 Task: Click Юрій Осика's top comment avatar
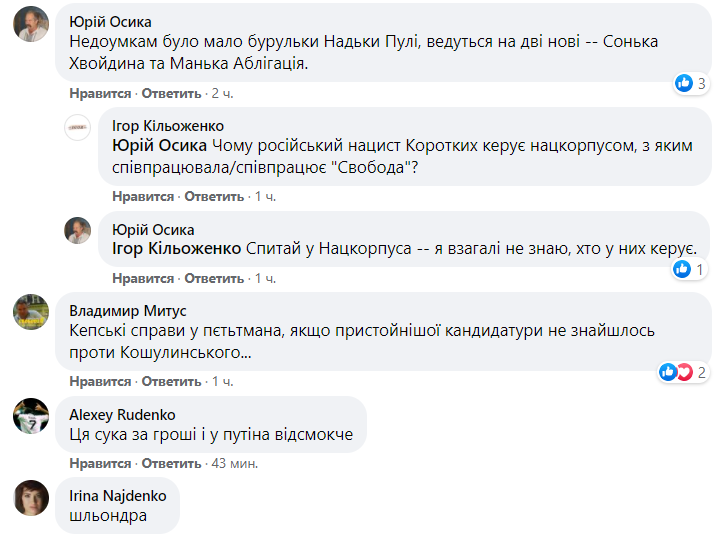(31, 23)
